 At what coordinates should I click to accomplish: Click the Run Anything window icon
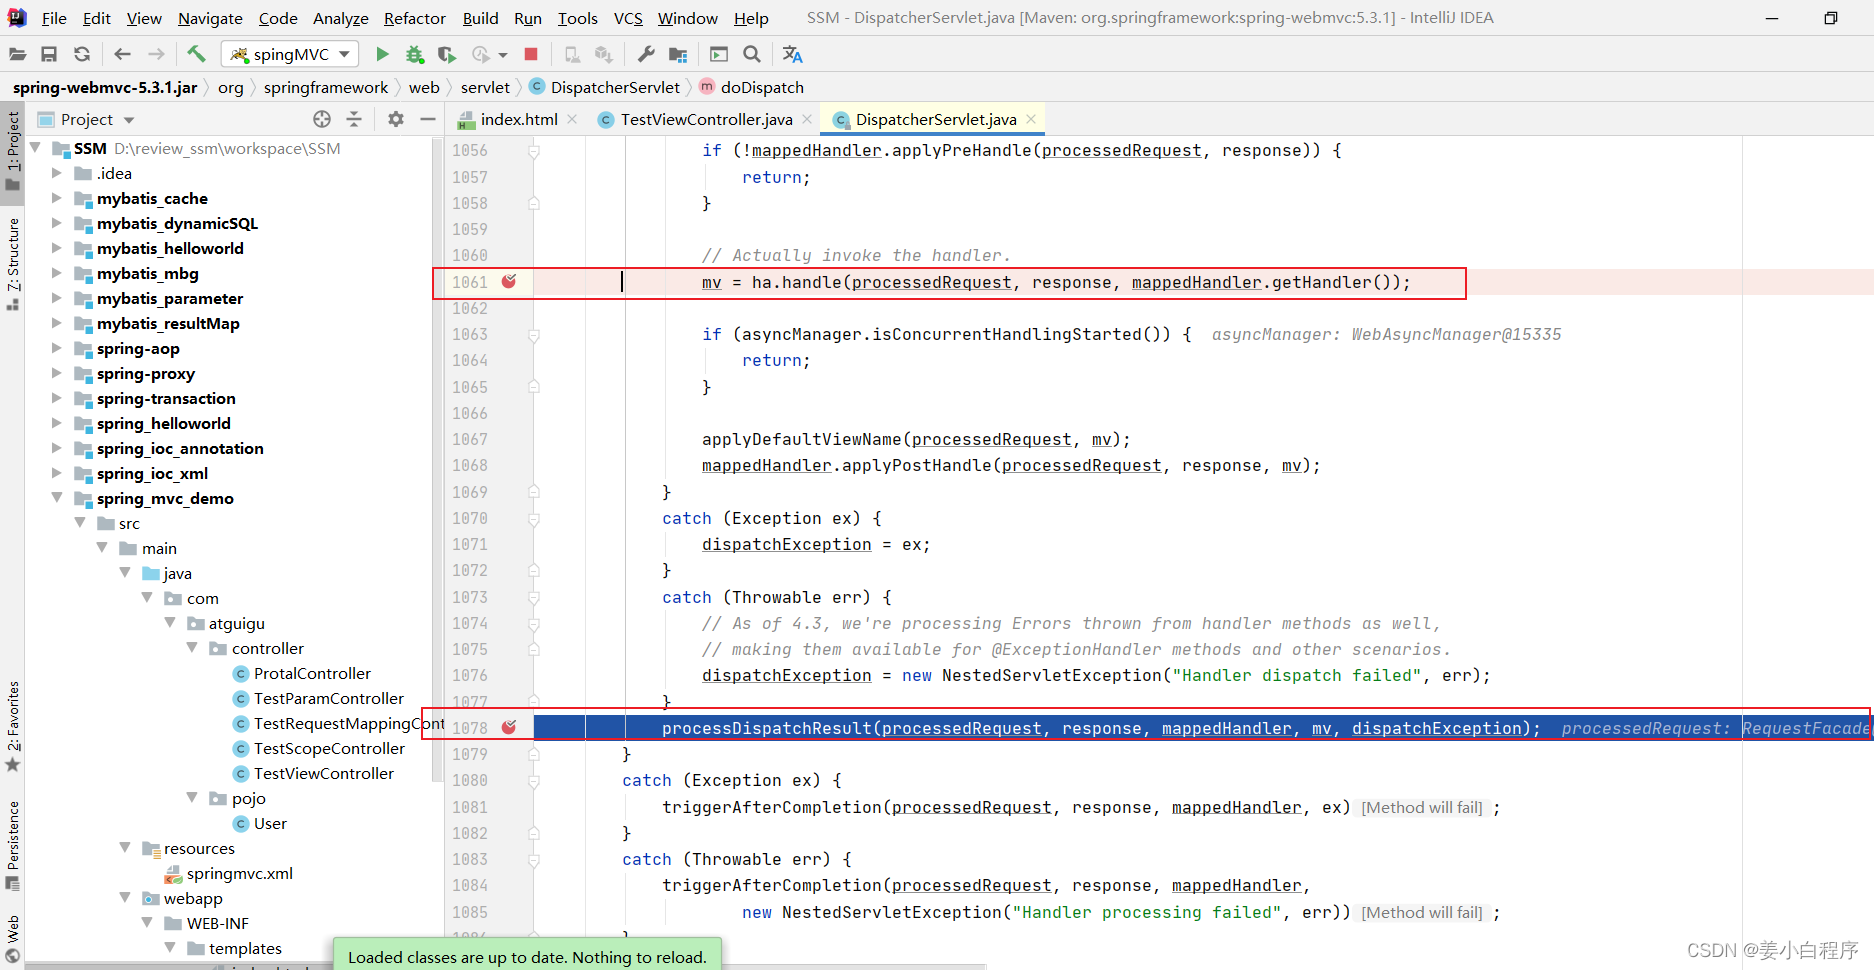click(719, 54)
